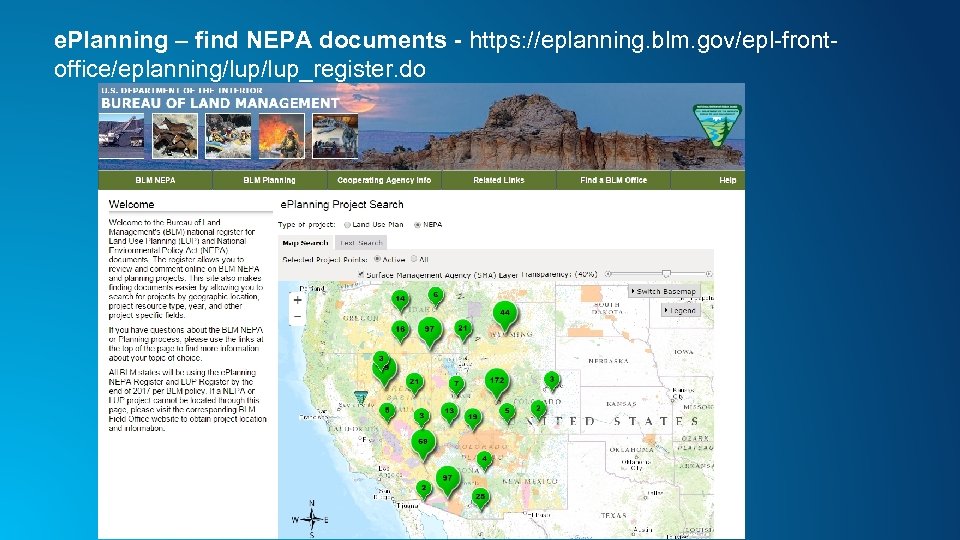Click the compass rose on the map
This screenshot has width=960, height=540.
click(x=312, y=519)
